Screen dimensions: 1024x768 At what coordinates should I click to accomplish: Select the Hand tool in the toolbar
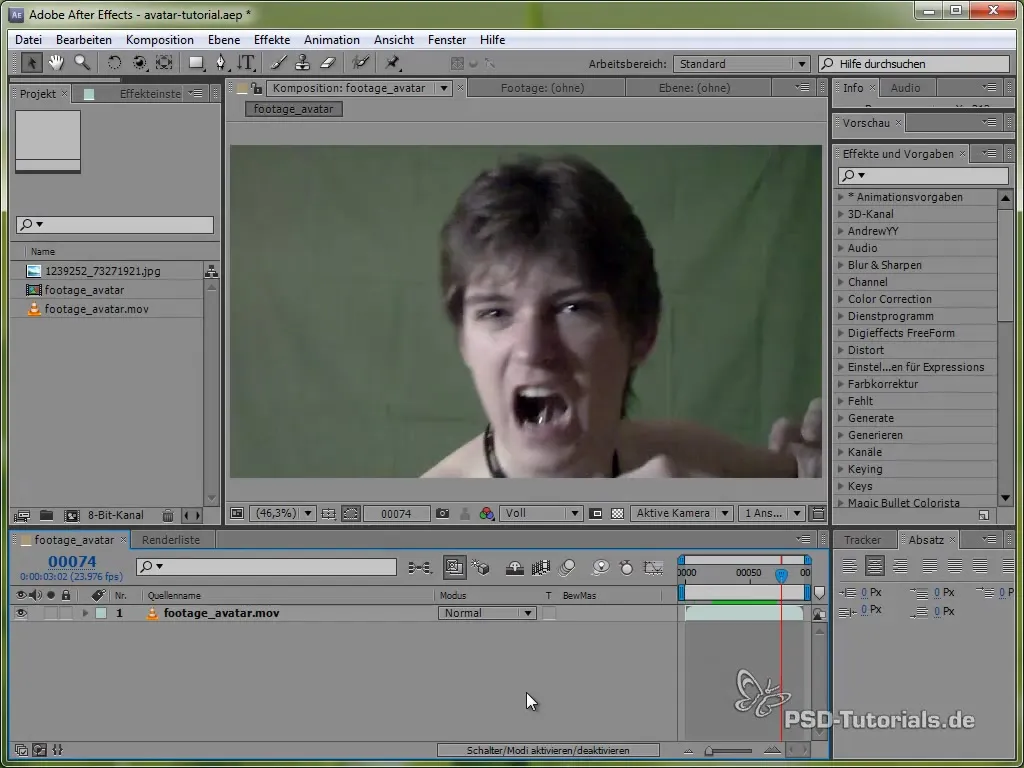tap(57, 63)
